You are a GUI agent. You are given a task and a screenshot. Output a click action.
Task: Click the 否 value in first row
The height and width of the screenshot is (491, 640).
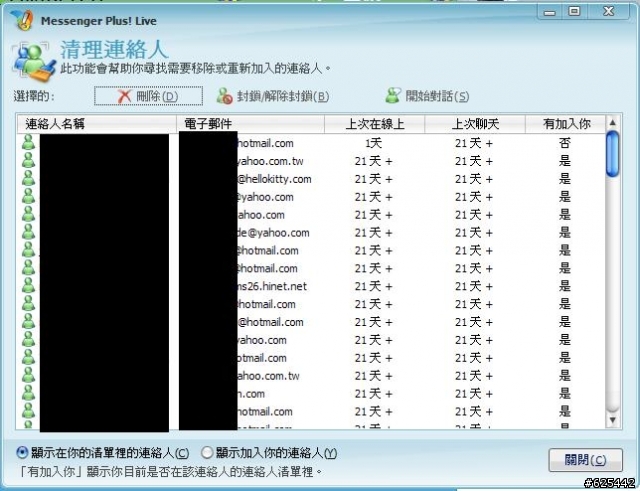(564, 143)
